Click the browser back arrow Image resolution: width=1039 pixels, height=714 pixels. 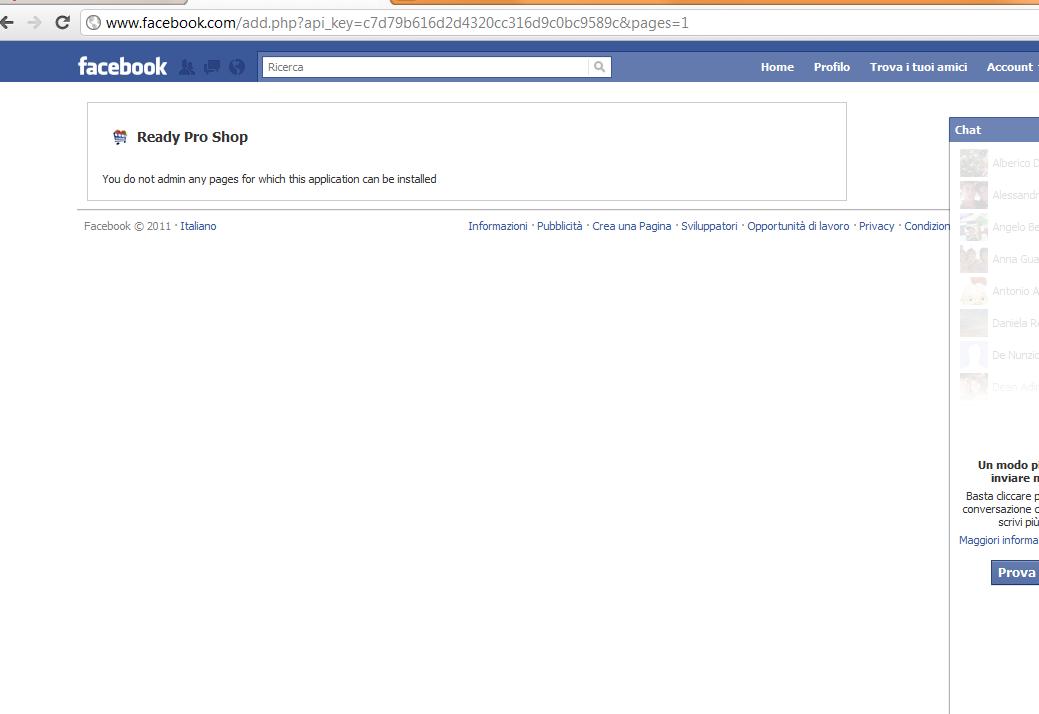[x=7, y=23]
